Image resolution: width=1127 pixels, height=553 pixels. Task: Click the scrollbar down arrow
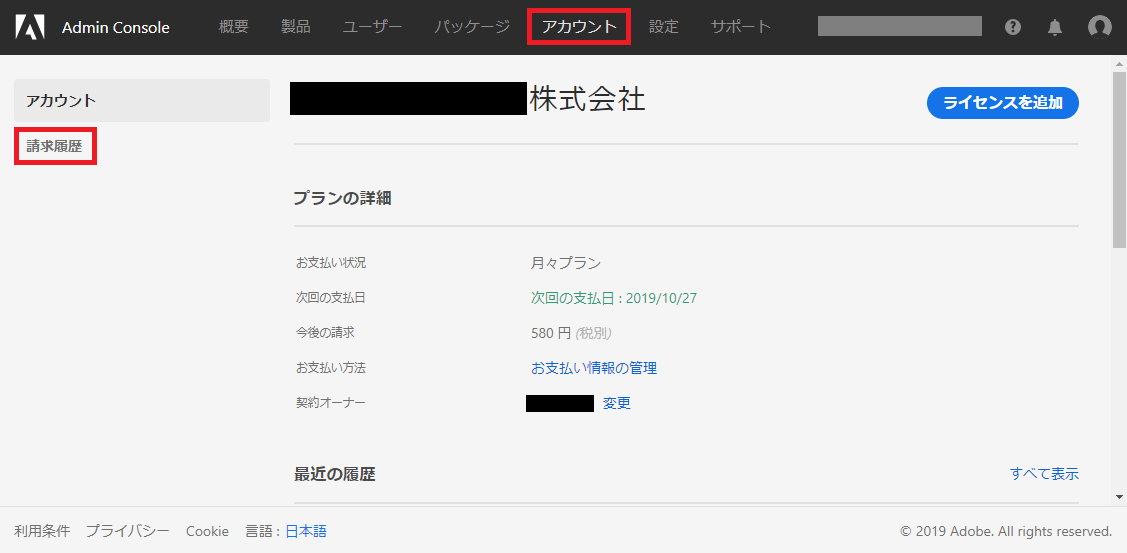pos(1119,496)
